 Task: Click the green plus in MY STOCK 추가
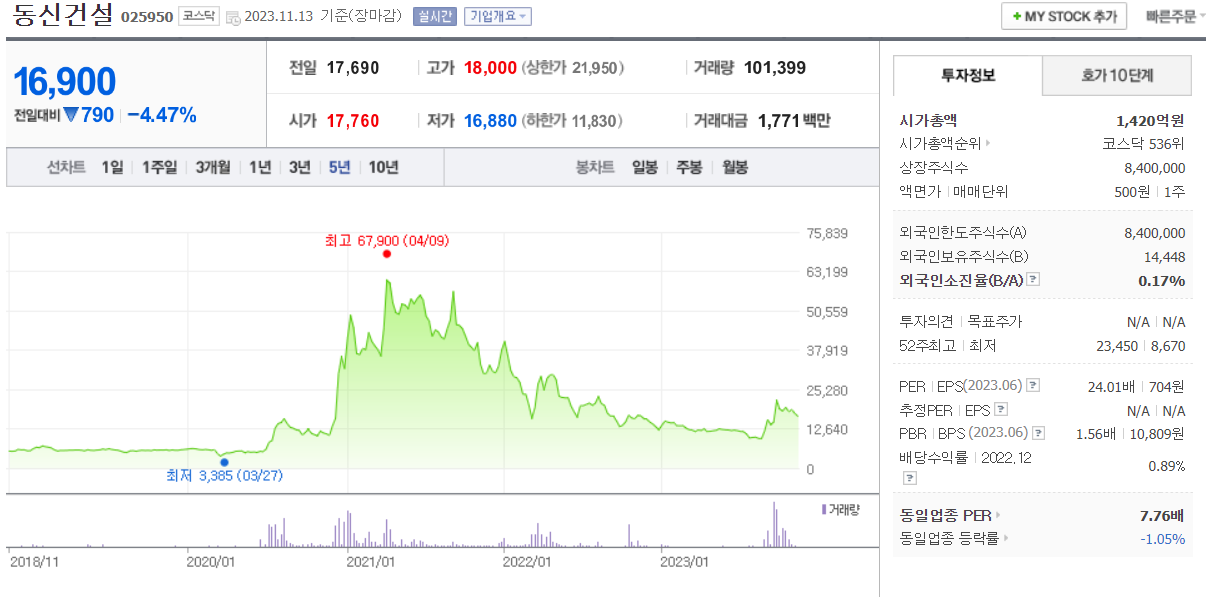pyautogui.click(x=1017, y=17)
